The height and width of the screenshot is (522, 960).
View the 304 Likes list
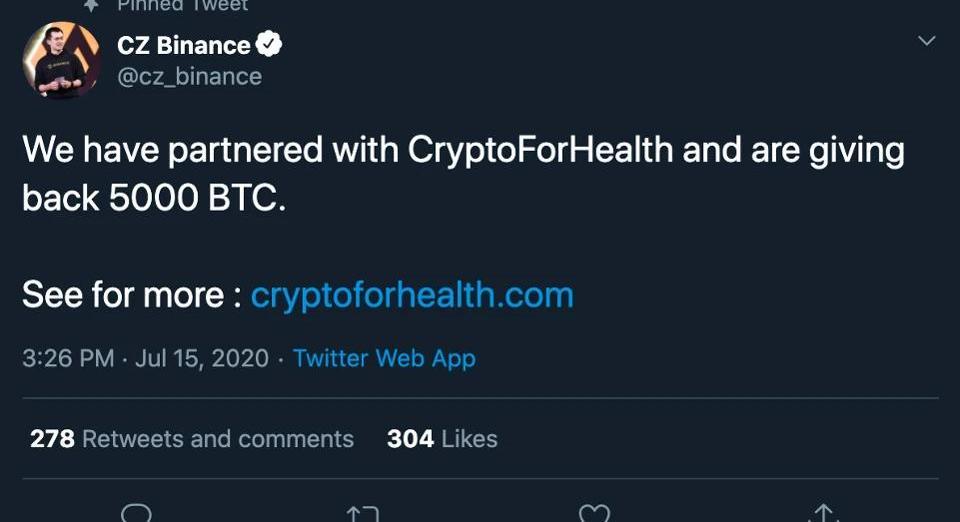click(x=442, y=439)
